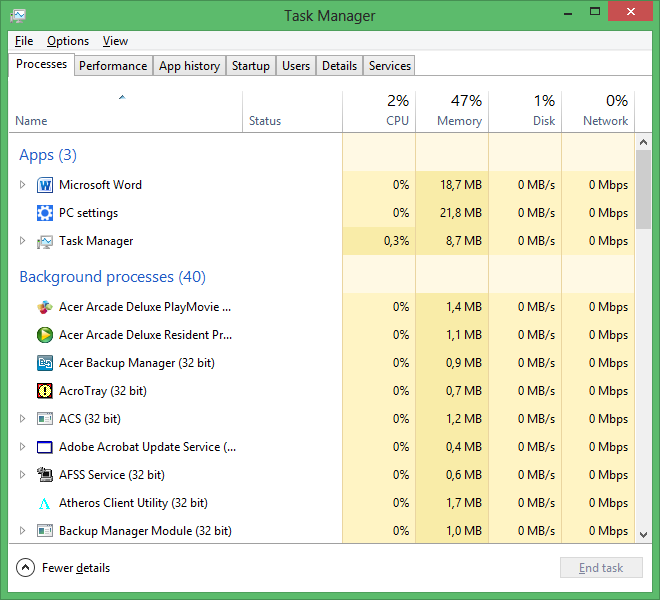Click Adobe Acrobat Update's 0,4 MB value

click(464, 447)
